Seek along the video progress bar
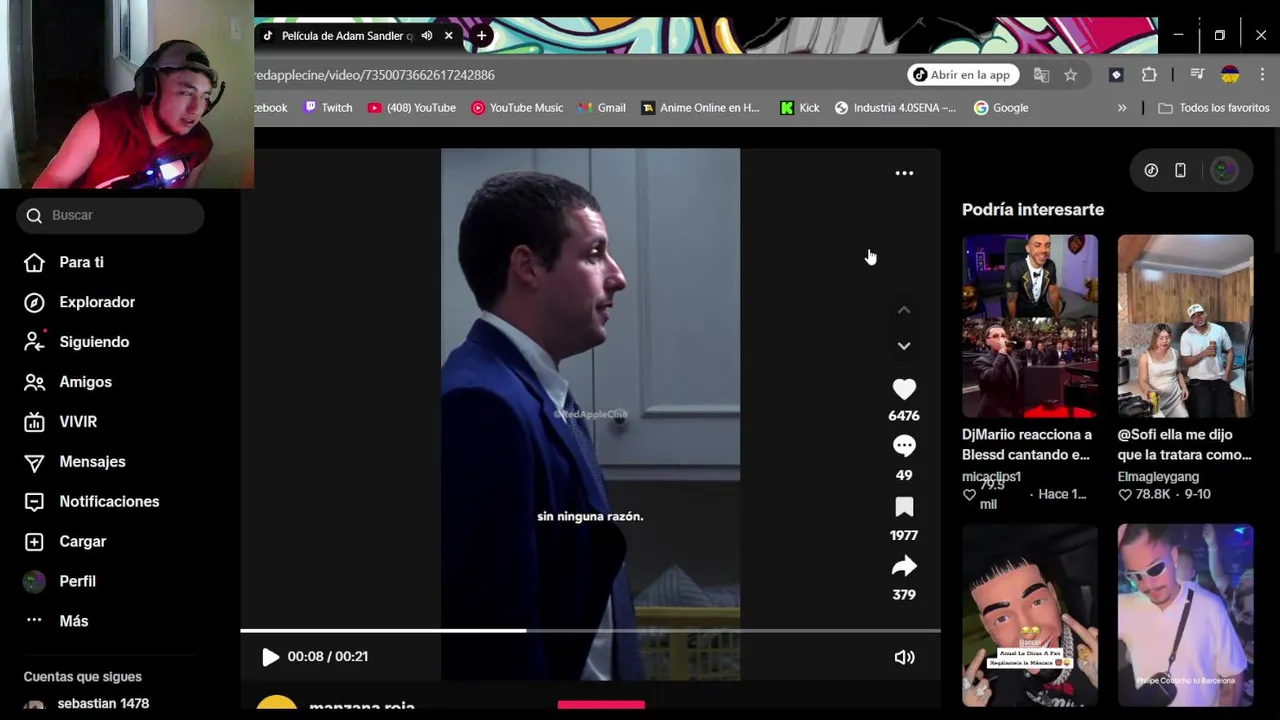The width and height of the screenshot is (1280, 720). (590, 631)
